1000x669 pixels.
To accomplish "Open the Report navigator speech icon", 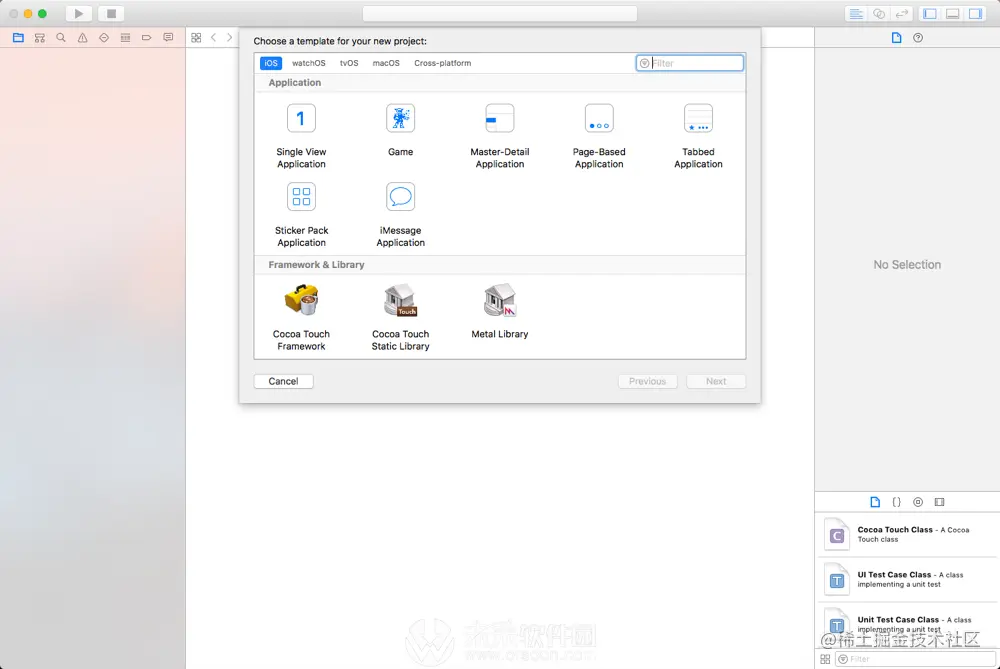I will coord(168,38).
